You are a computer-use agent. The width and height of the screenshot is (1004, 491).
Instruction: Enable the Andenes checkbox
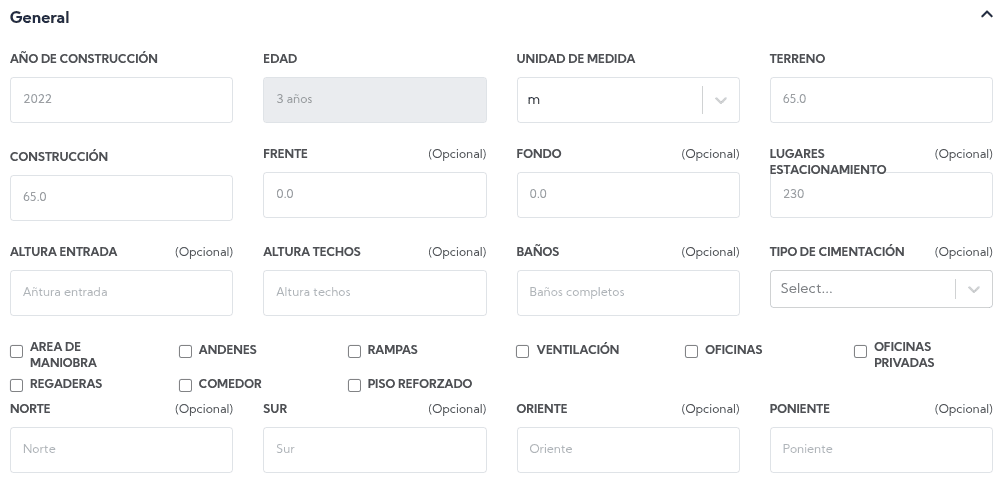pyautogui.click(x=185, y=352)
